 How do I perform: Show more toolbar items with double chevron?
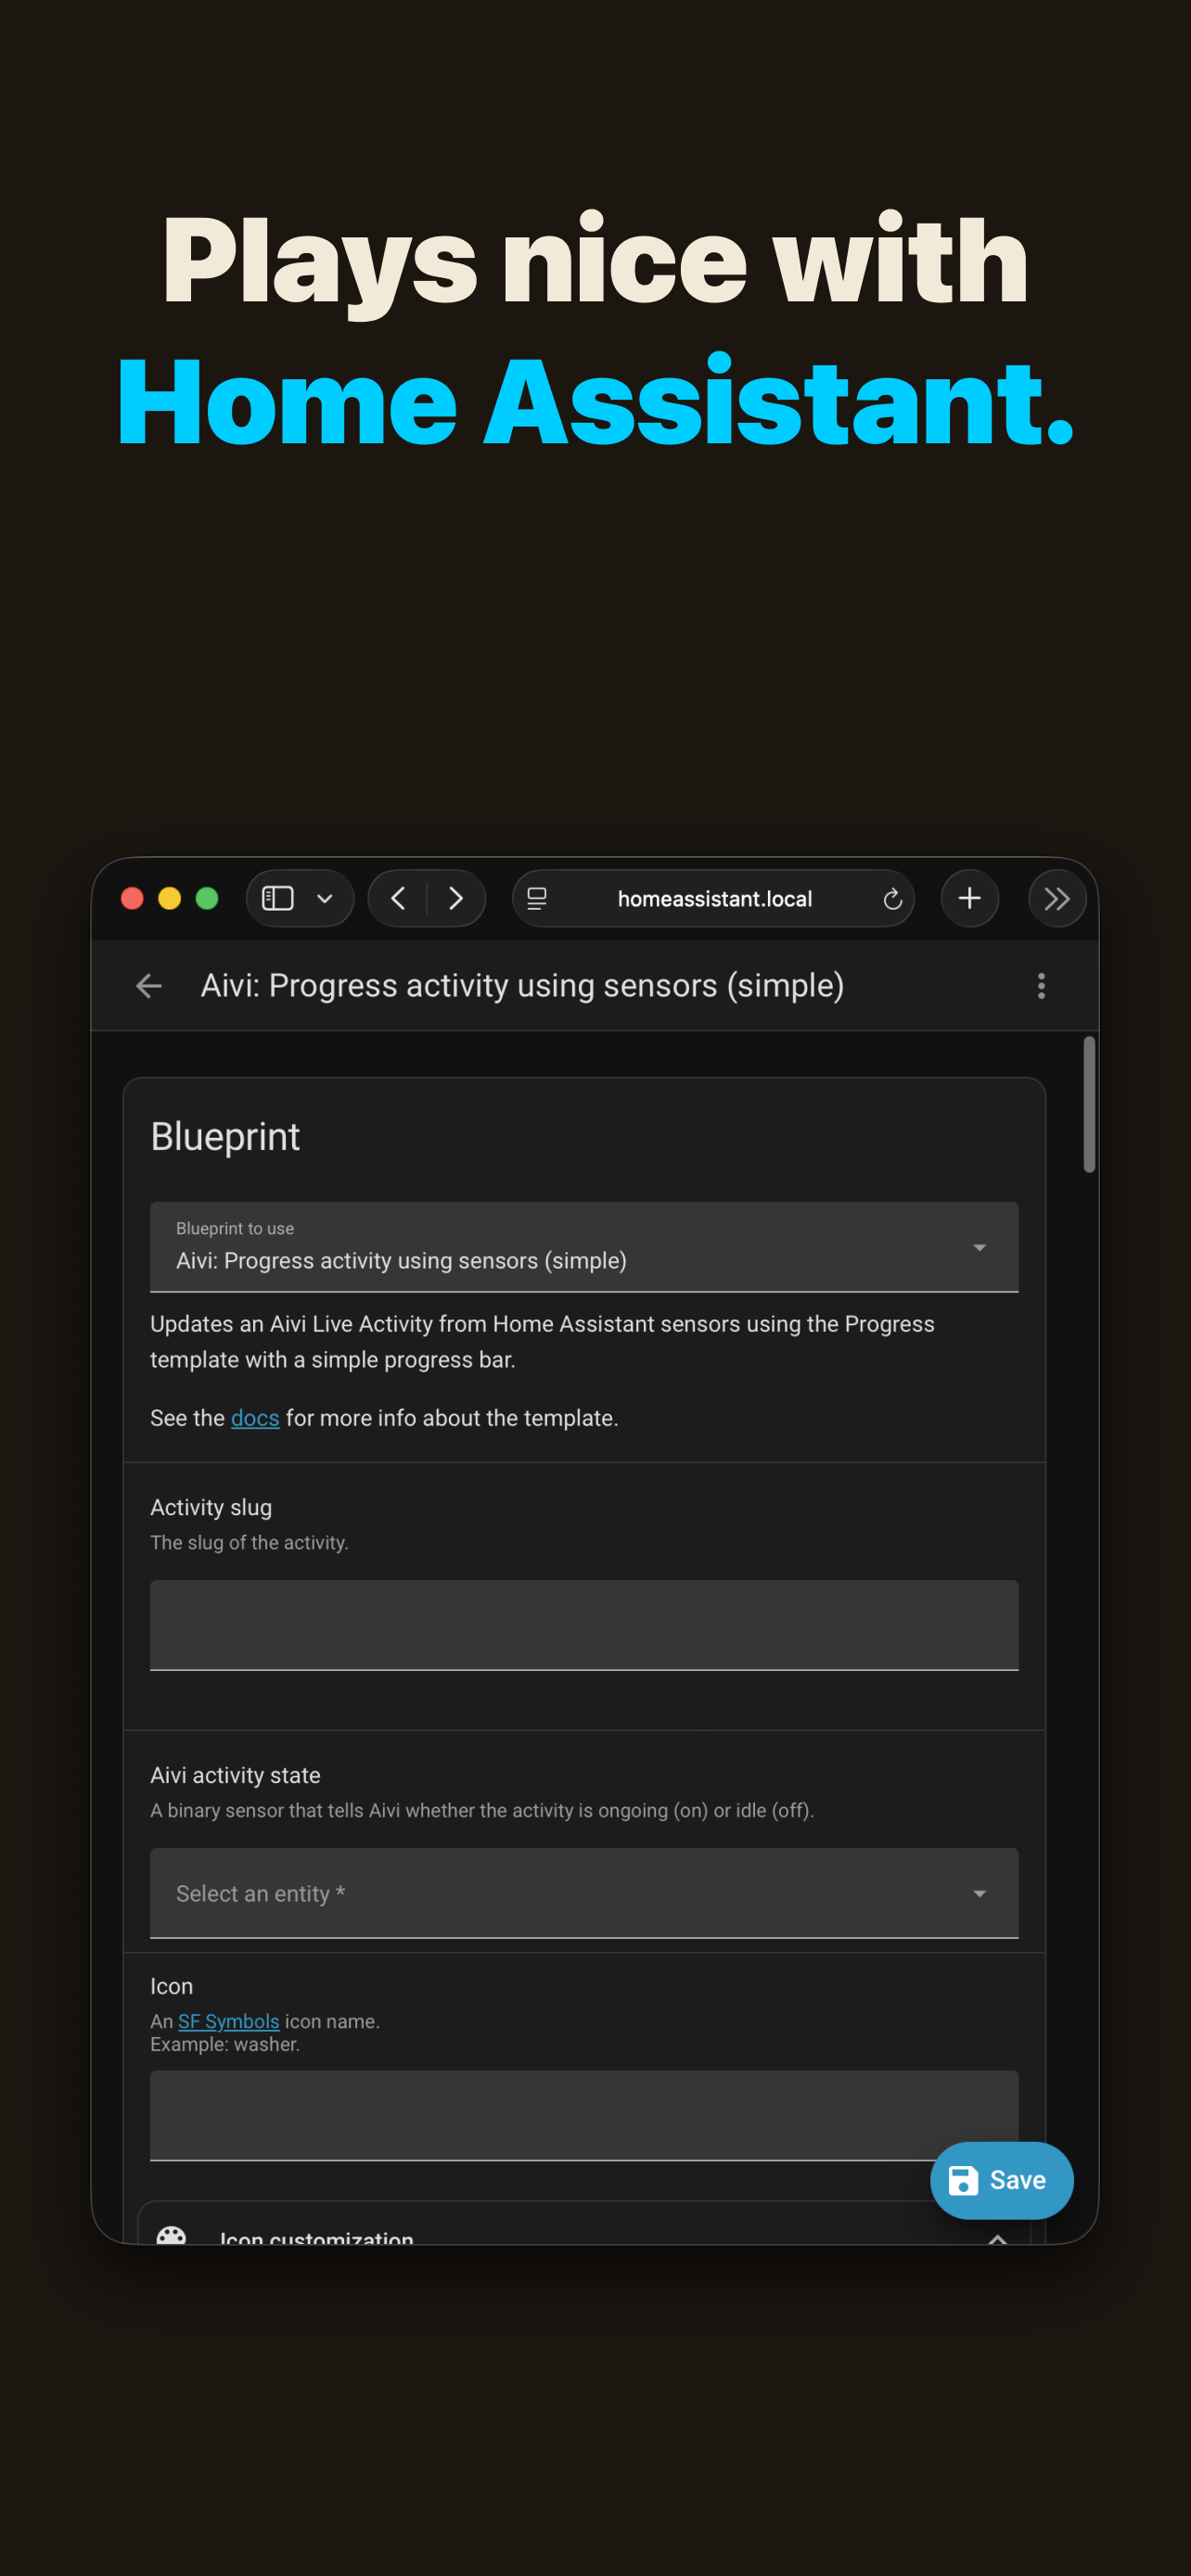tap(1057, 899)
